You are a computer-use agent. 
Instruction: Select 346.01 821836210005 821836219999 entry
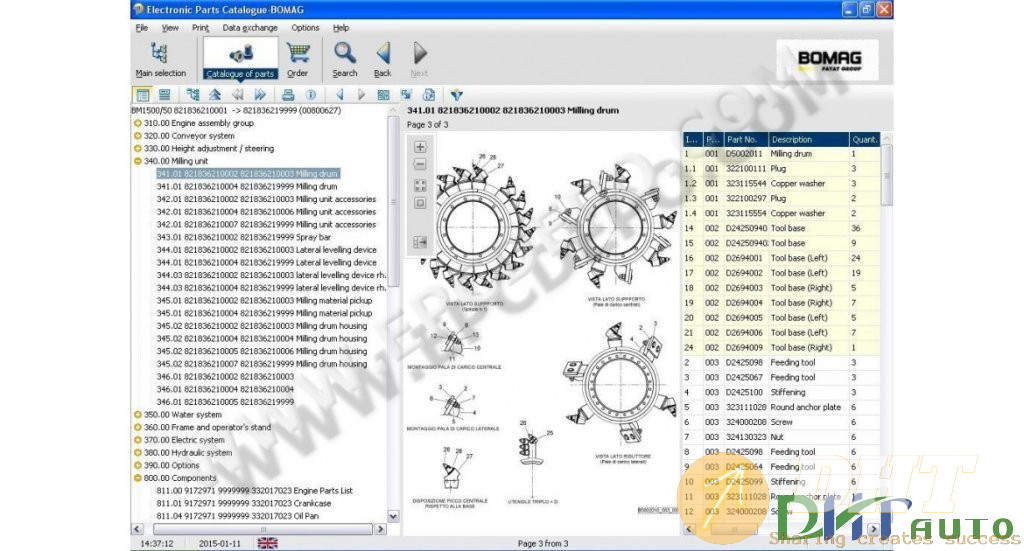225,402
